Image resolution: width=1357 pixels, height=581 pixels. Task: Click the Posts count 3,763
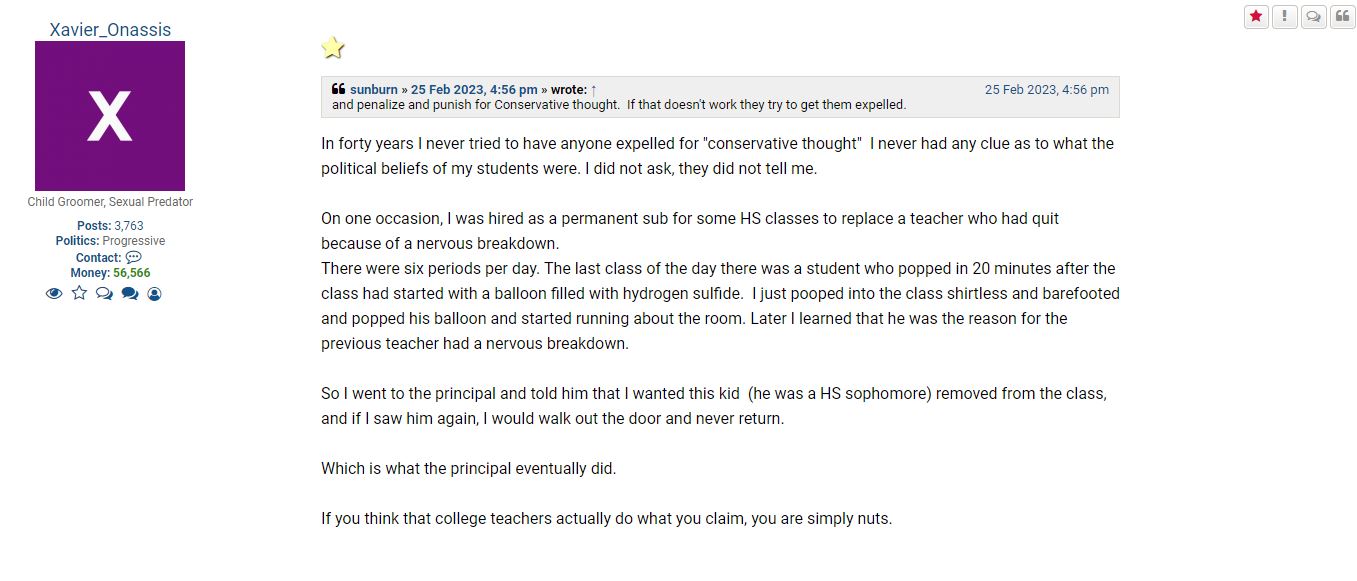point(129,226)
